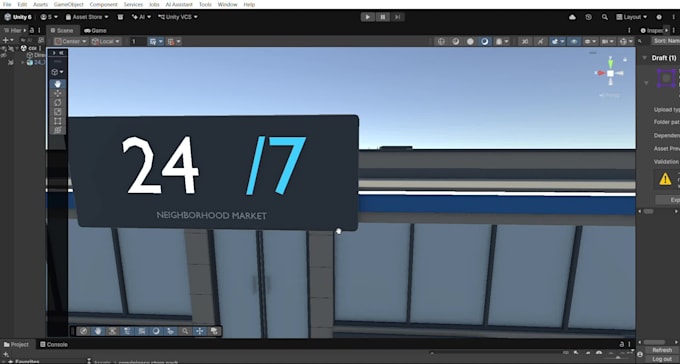Open the help question mark icon
The image size is (680, 364).
click(x=659, y=17)
